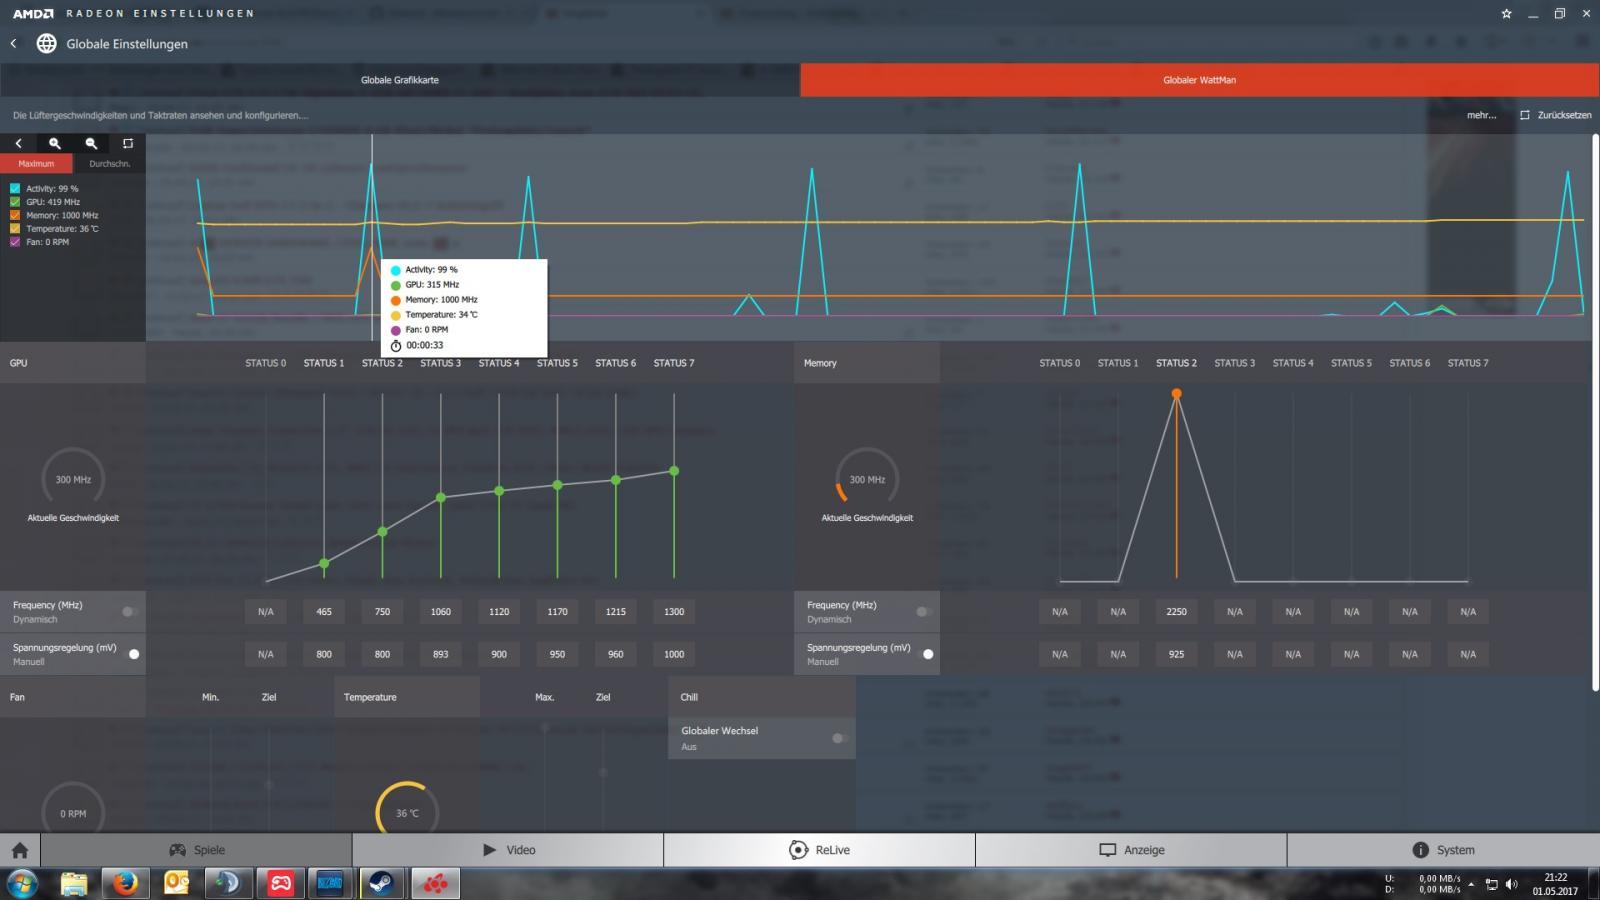Click the 36 °C temperature gauge

coord(407,808)
